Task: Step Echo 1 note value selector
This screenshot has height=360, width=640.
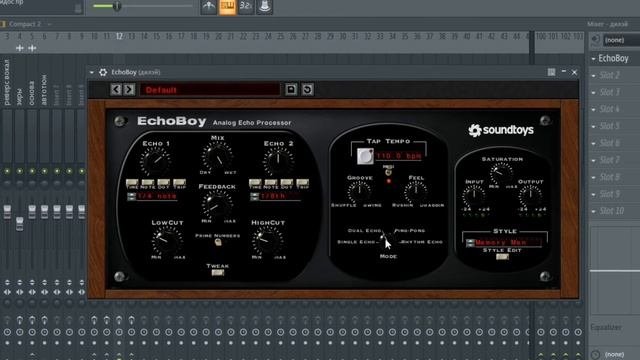Action: point(131,196)
